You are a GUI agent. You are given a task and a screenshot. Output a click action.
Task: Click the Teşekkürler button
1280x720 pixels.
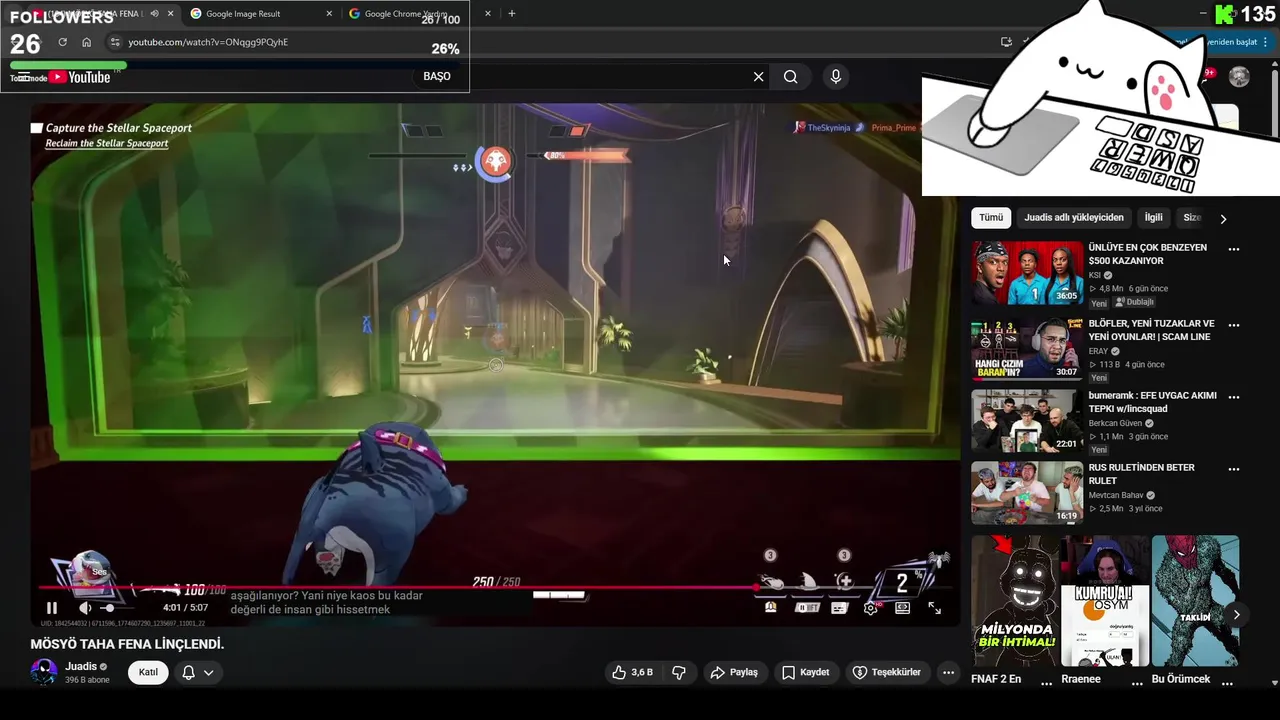(886, 672)
